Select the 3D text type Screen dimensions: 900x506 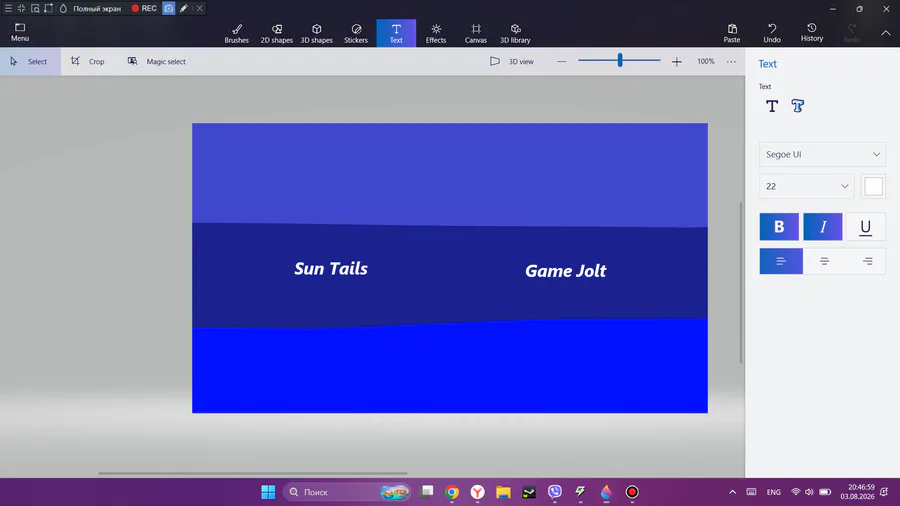(x=798, y=106)
